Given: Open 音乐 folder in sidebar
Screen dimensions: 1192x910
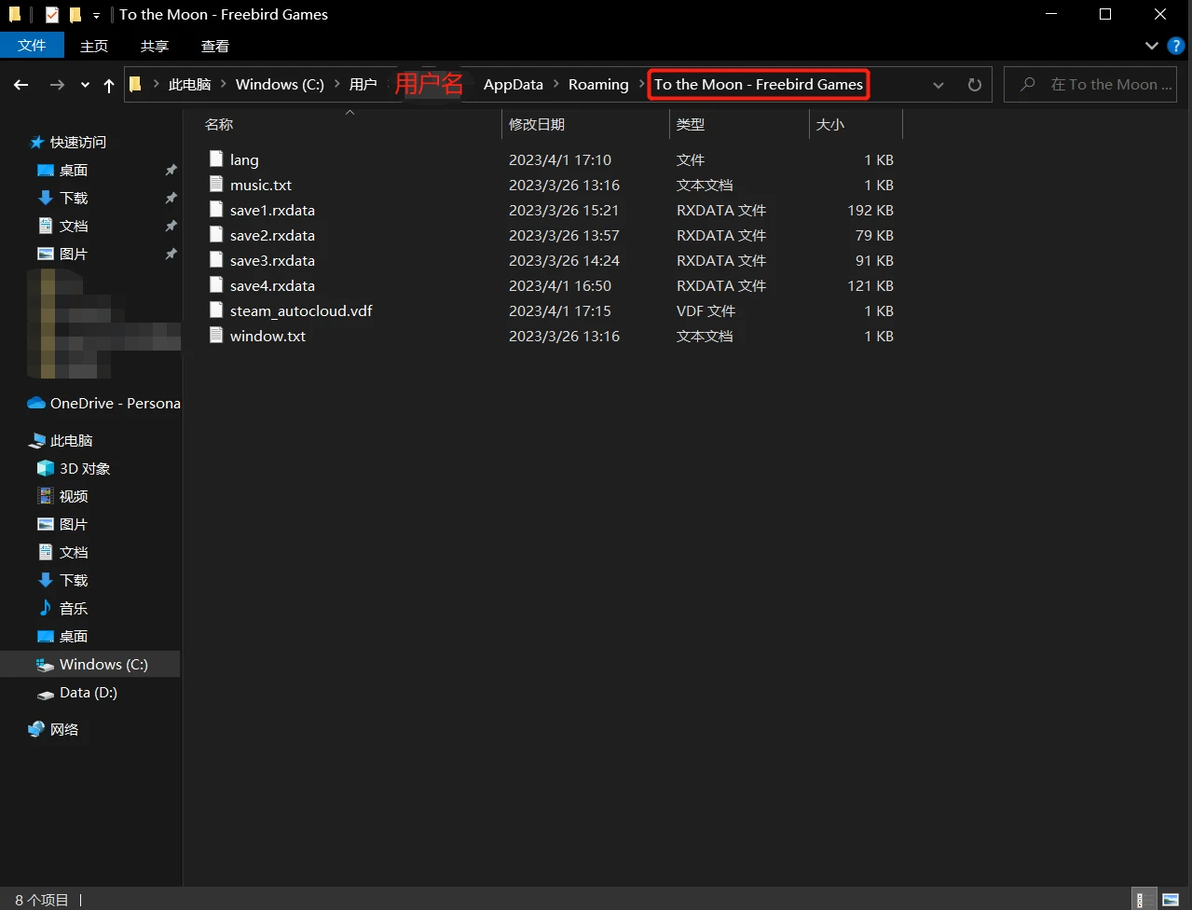Looking at the screenshot, I should click(x=73, y=608).
